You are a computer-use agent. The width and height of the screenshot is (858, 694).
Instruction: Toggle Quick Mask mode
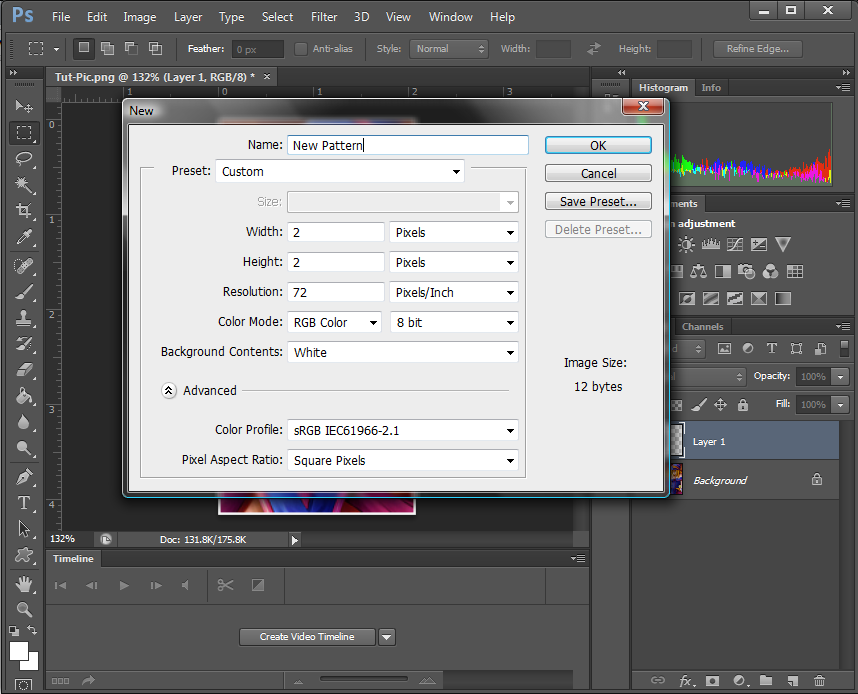(24, 685)
